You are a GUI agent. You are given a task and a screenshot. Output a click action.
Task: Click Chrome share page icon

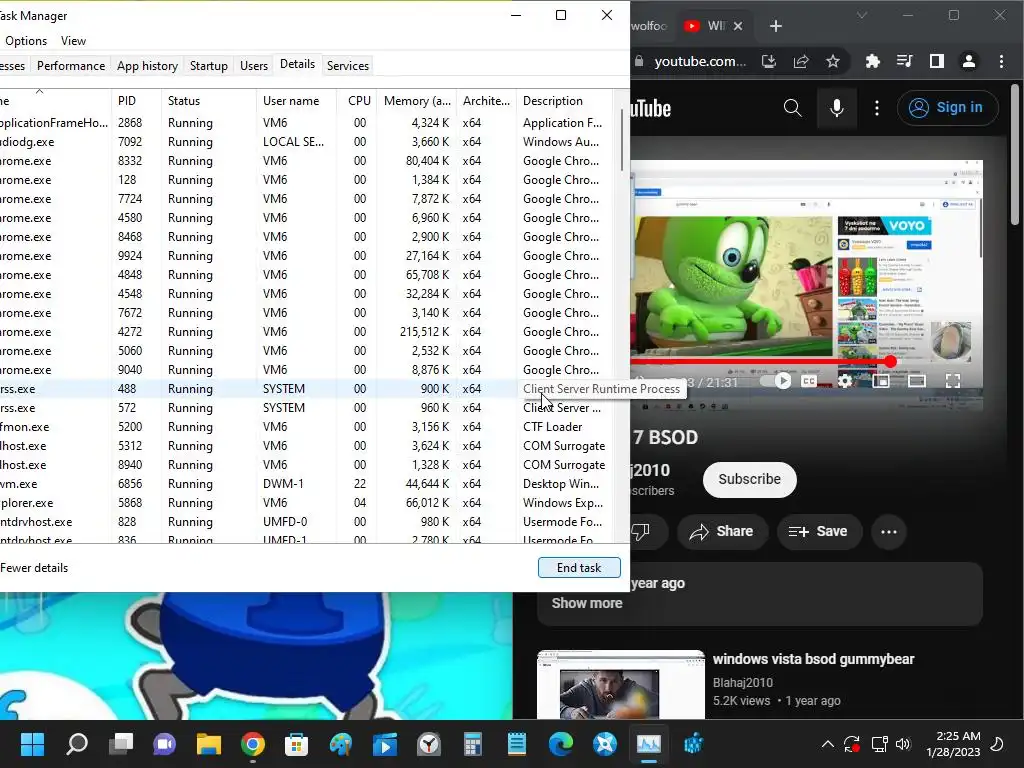801,61
